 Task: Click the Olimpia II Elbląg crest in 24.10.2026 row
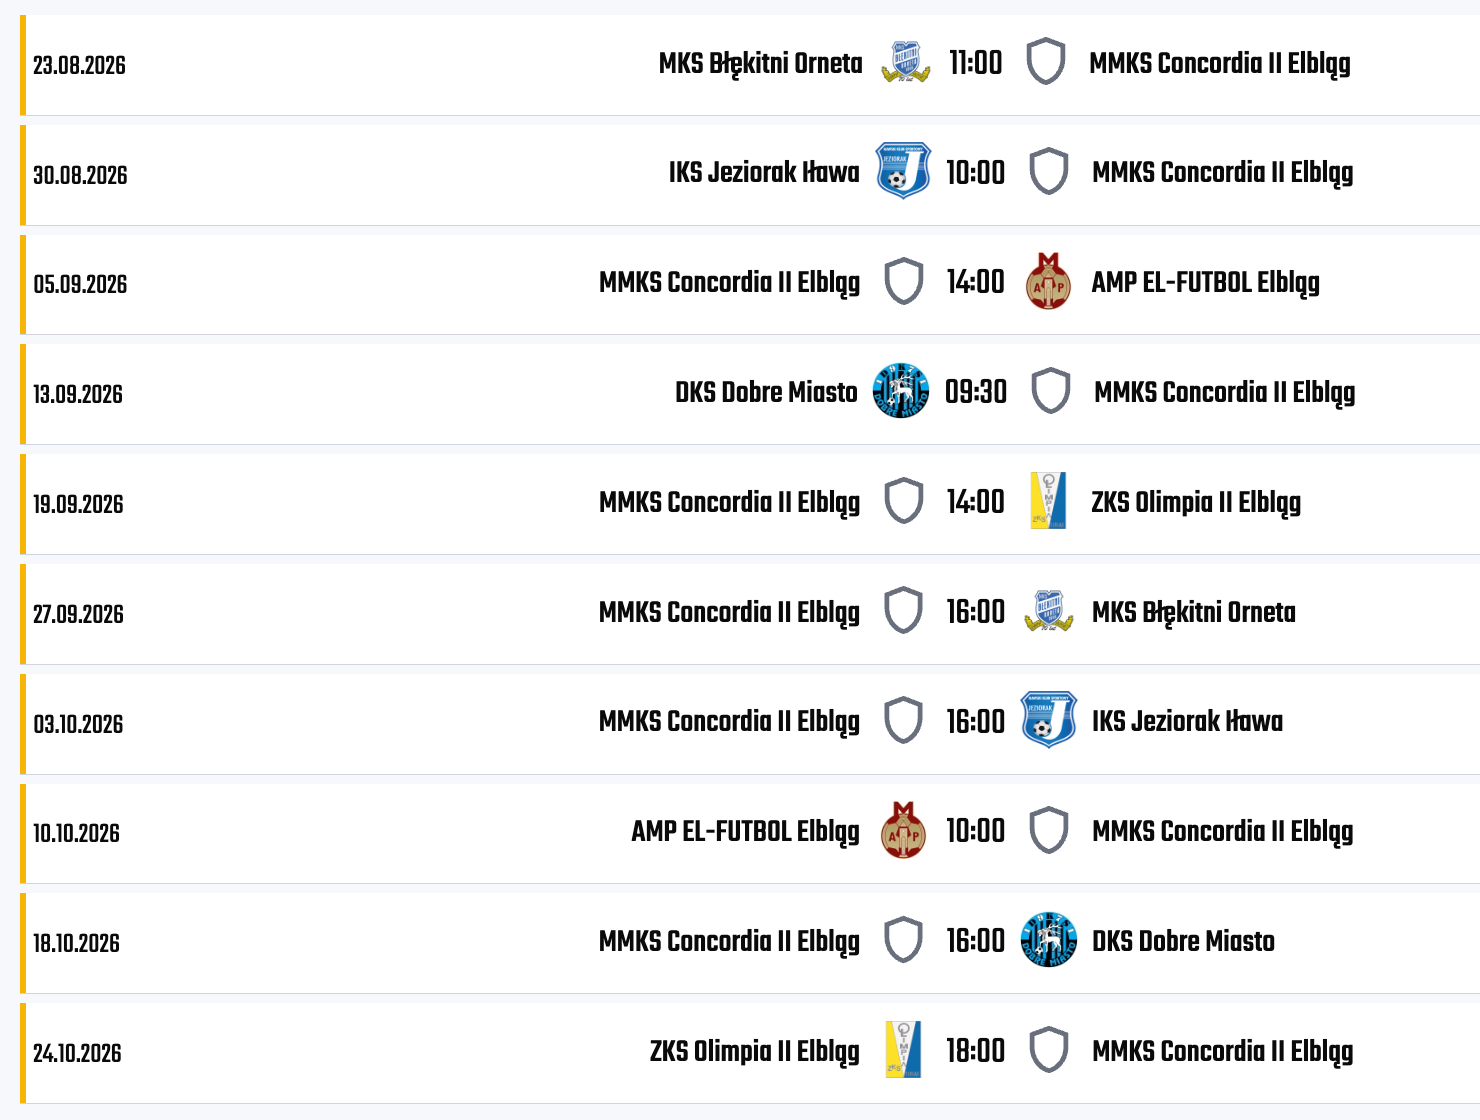pyautogui.click(x=903, y=1049)
